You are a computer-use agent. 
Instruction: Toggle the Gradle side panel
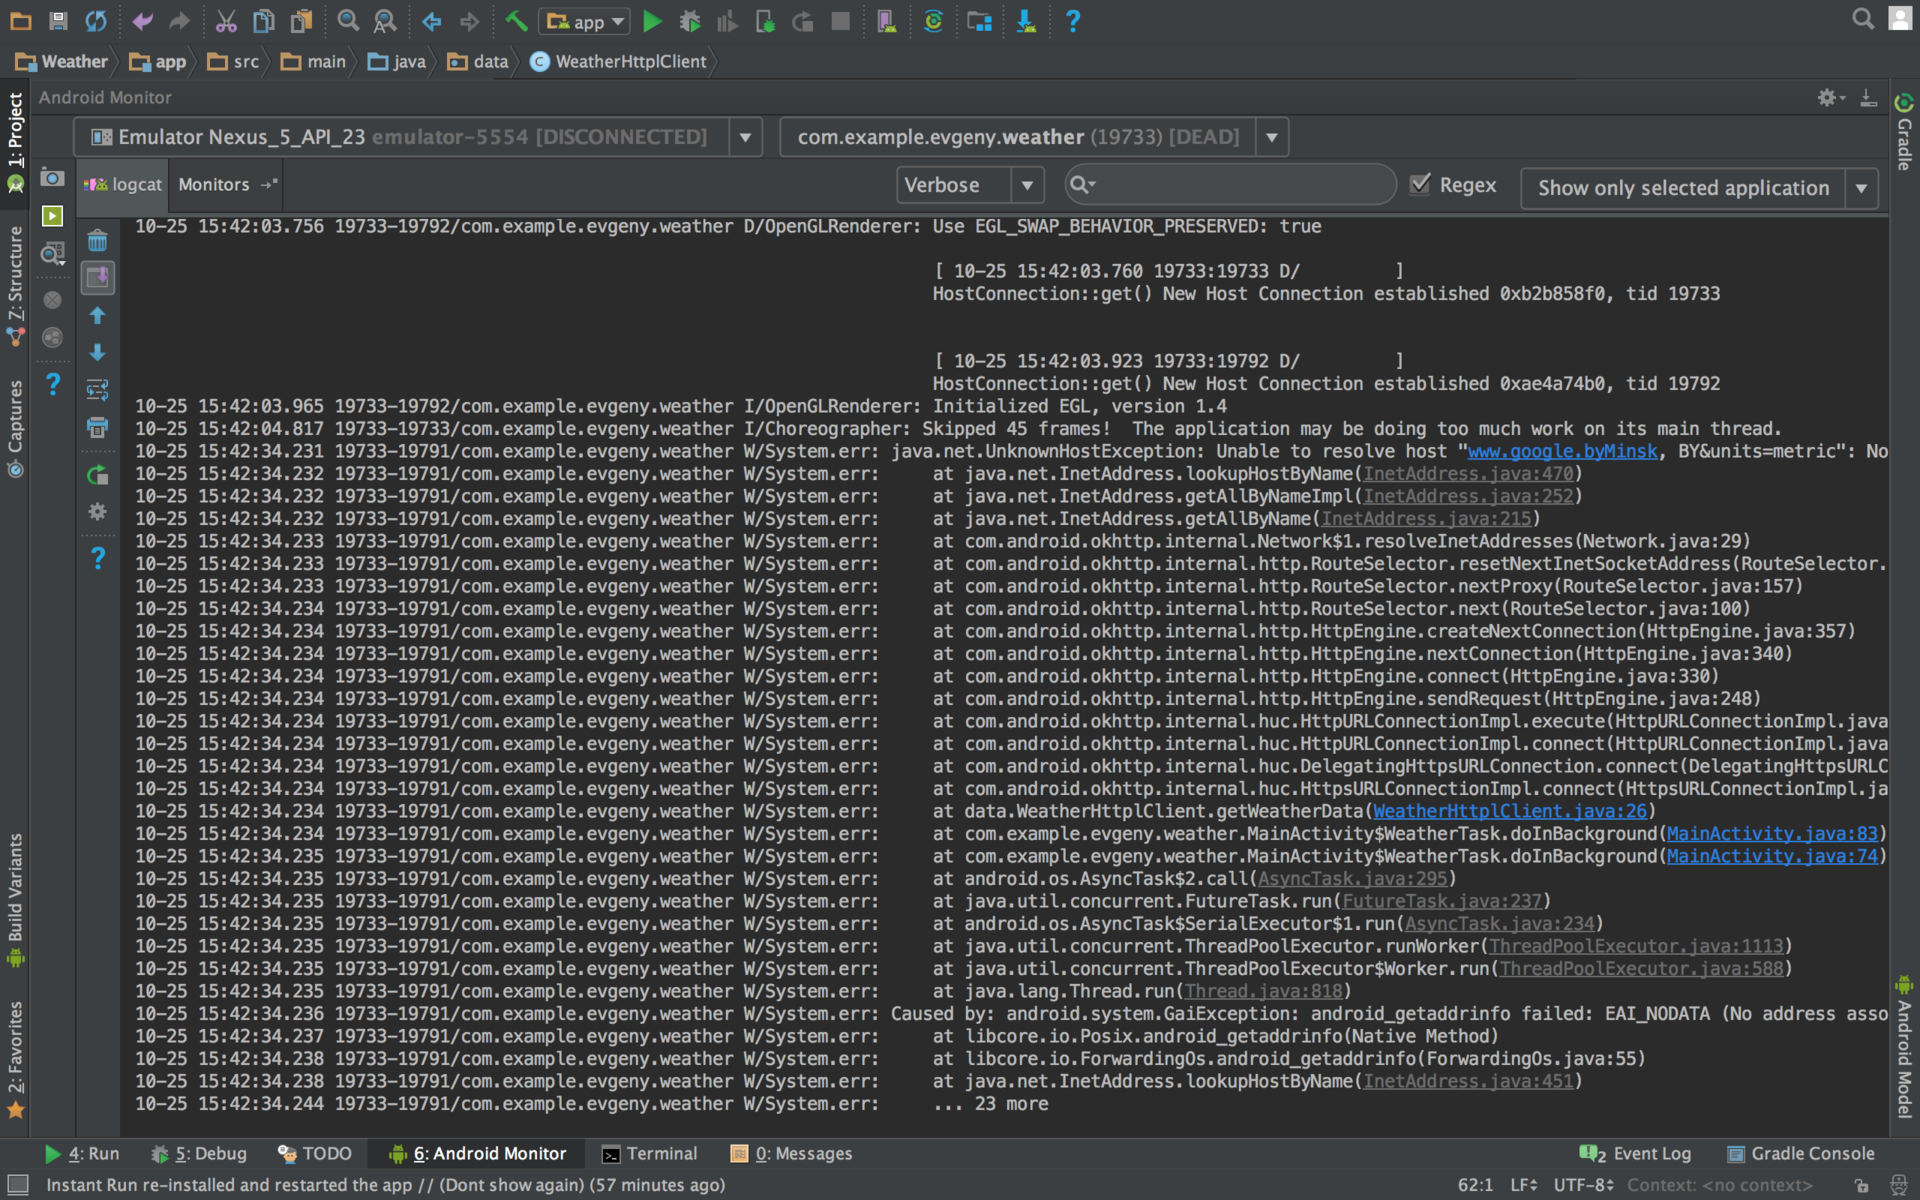(1904, 133)
